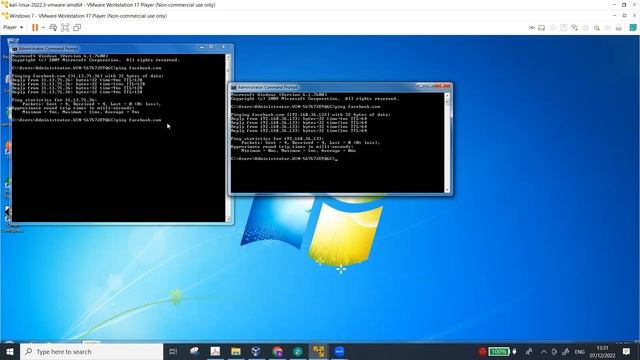Open the PDF reader on the taskbar
Viewport: 640px width, 360px height.
(x=215, y=351)
